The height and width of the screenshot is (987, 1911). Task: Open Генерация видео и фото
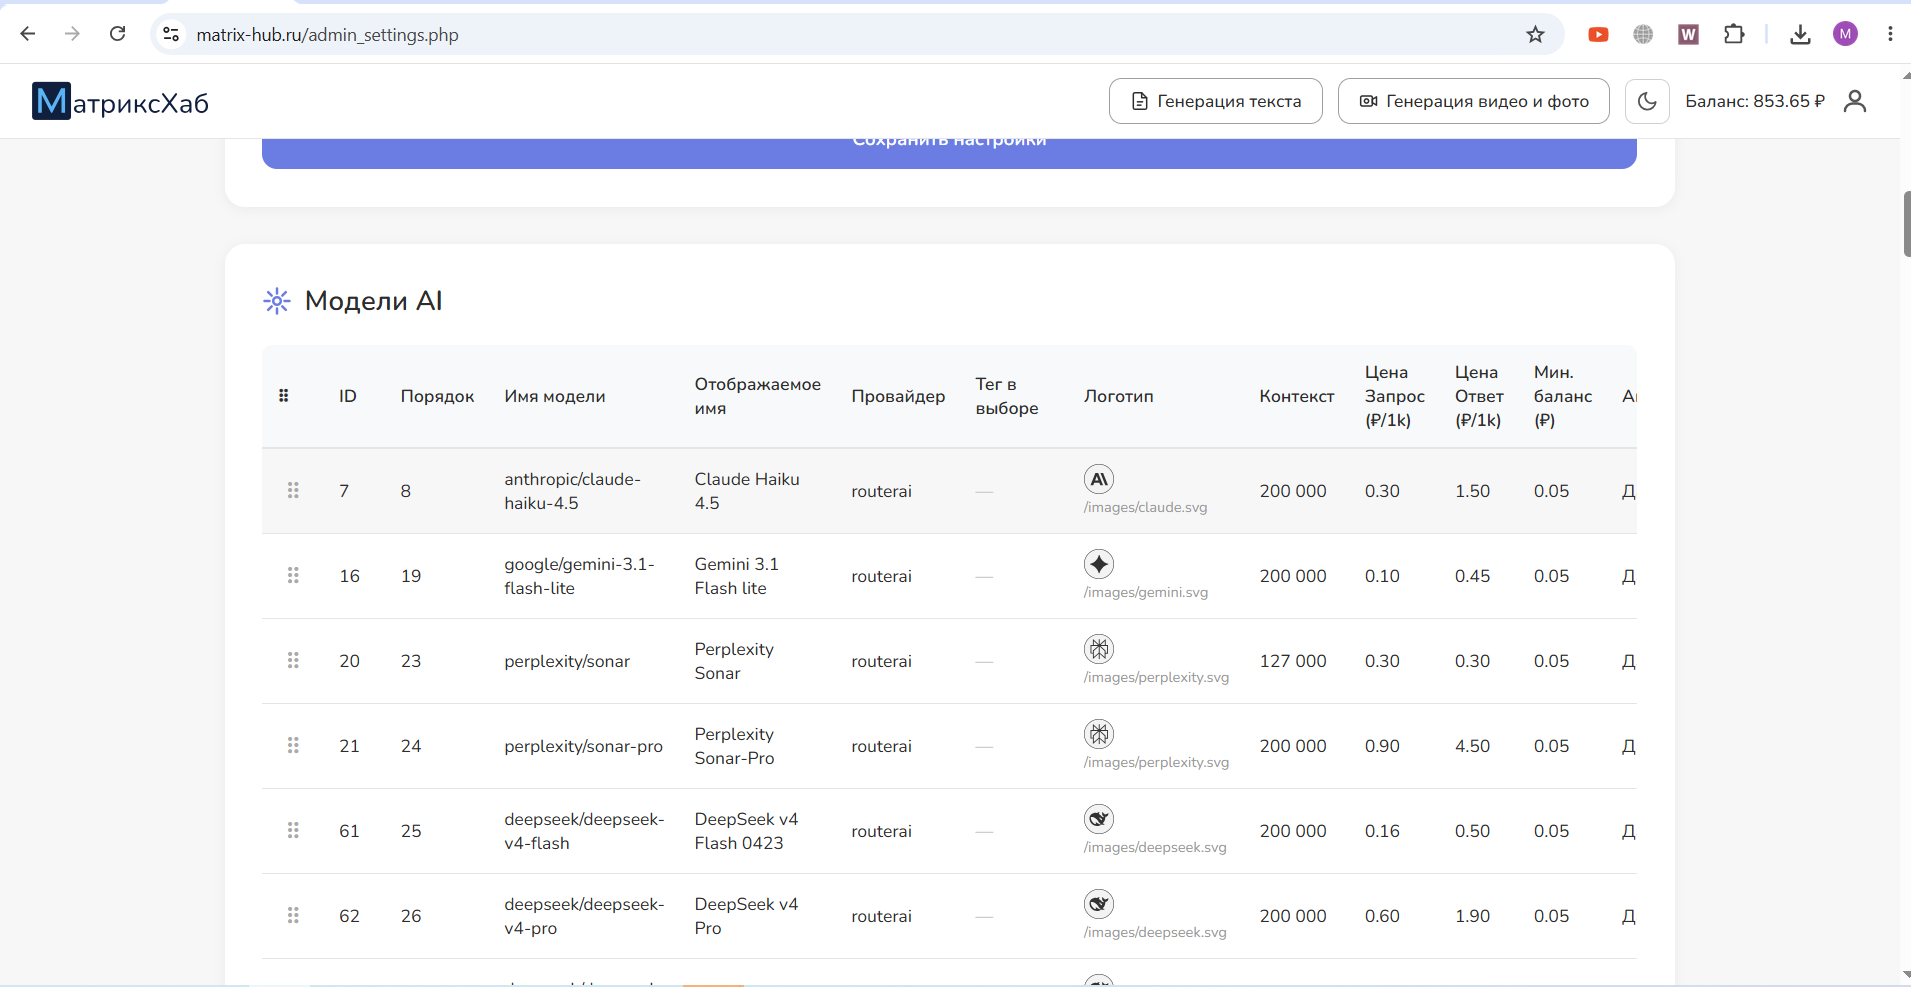(x=1473, y=101)
